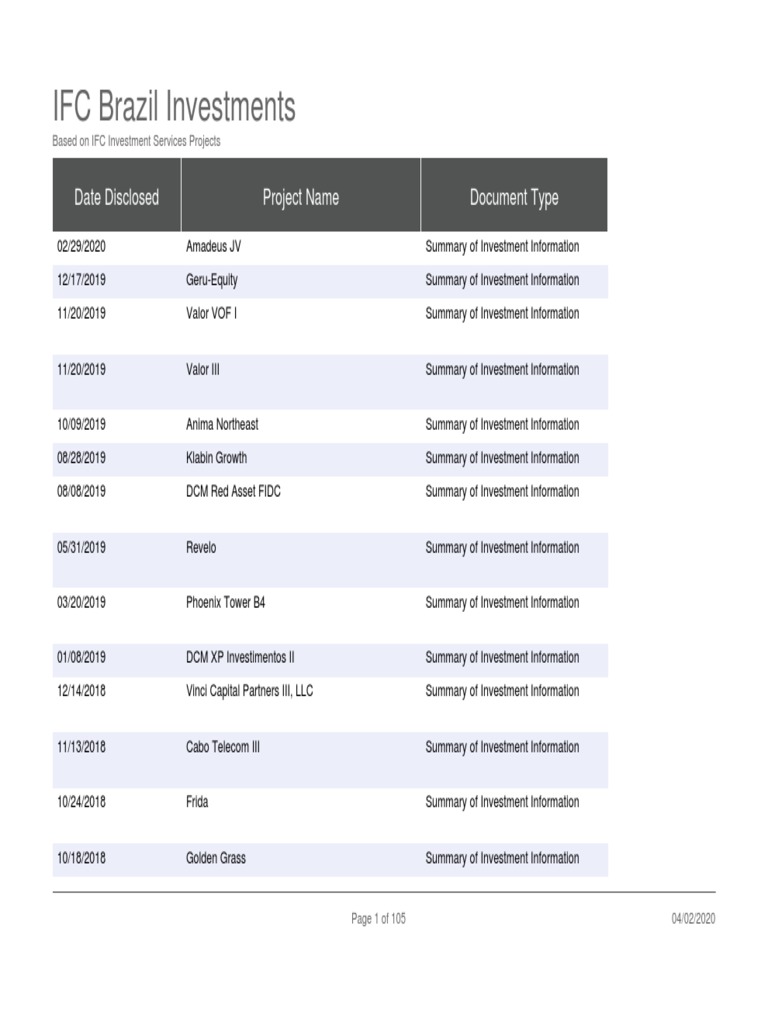Click the Valor III project row
Image resolution: width=768 pixels, height=1024 pixels.
pyautogui.click(x=202, y=369)
